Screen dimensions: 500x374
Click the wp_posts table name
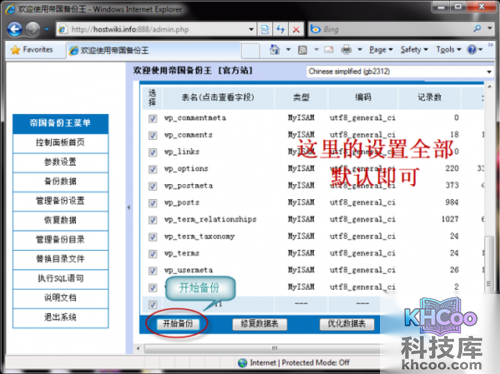(182, 202)
